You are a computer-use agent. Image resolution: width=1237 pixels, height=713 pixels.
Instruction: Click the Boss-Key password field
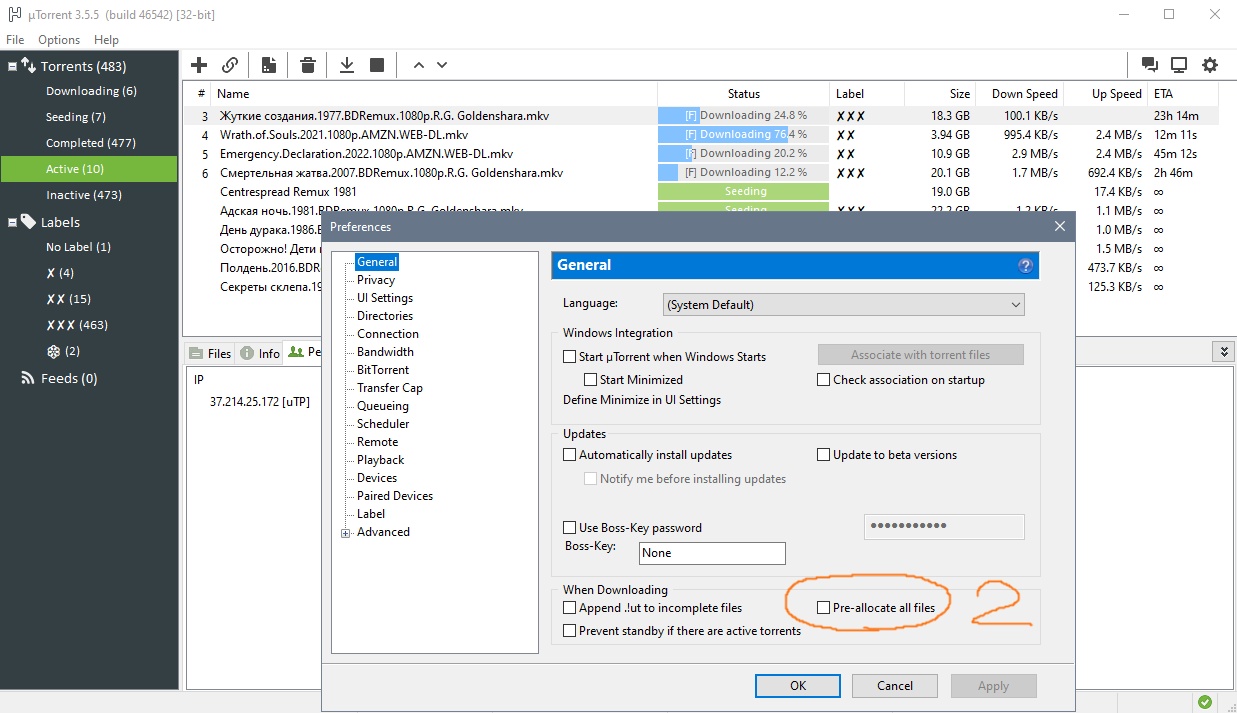tap(944, 527)
